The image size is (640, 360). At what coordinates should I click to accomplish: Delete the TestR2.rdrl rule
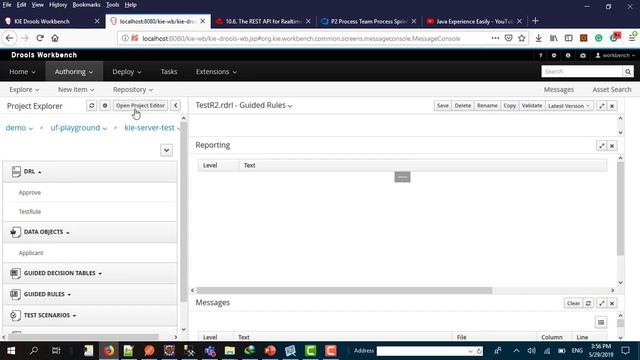pyautogui.click(x=462, y=106)
